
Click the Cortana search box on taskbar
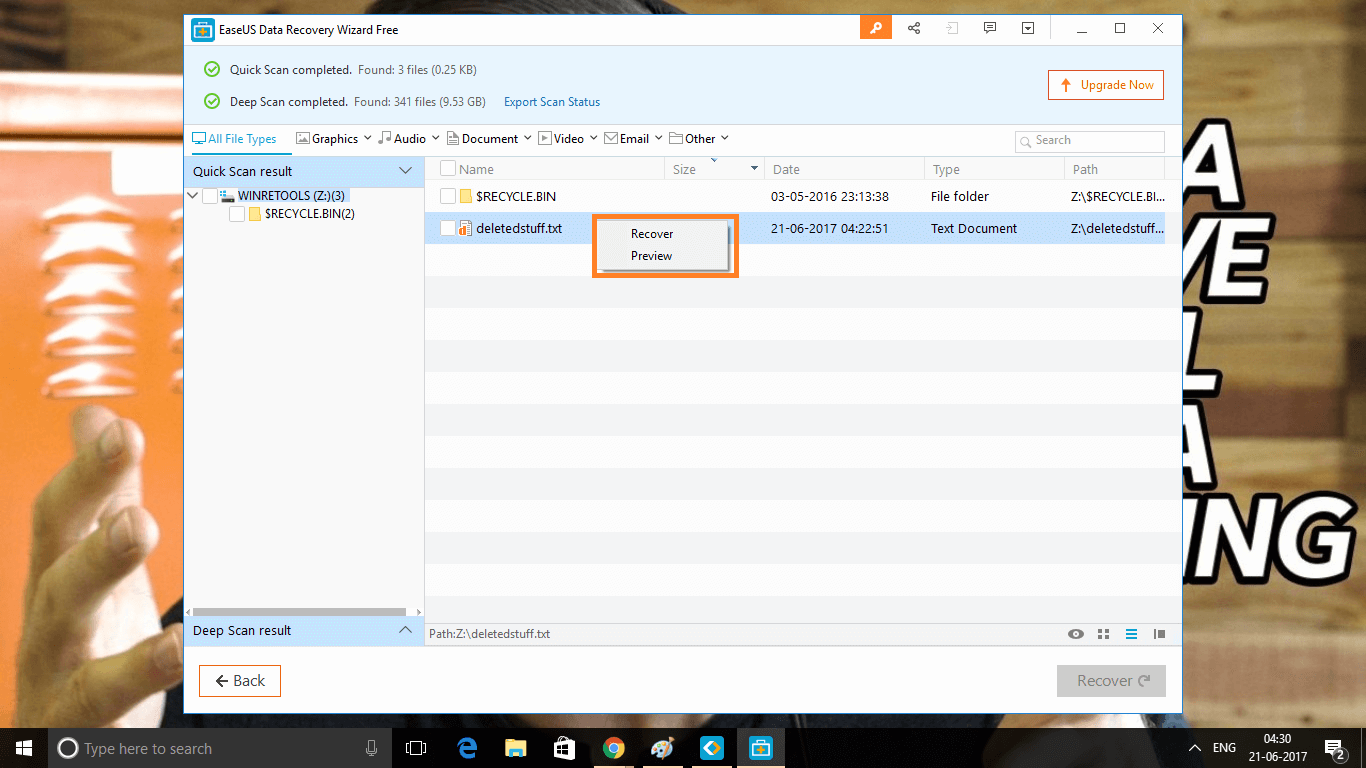tap(218, 748)
